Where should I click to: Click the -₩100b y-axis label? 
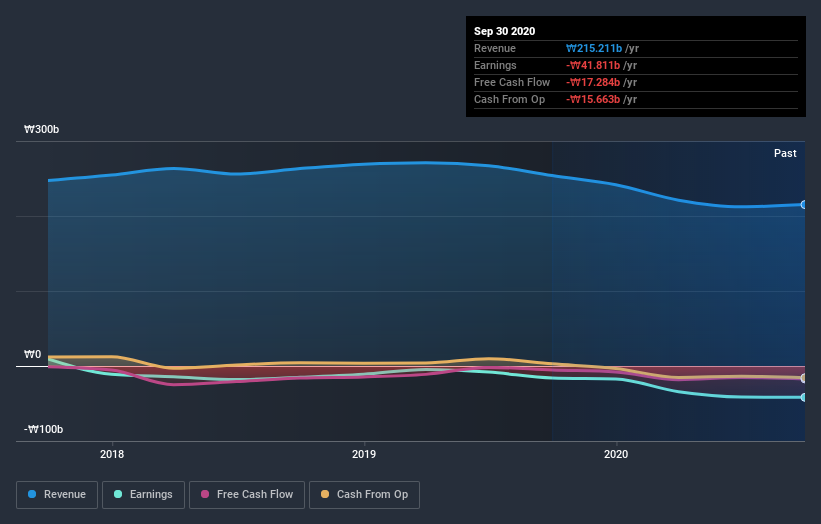[x=43, y=429]
